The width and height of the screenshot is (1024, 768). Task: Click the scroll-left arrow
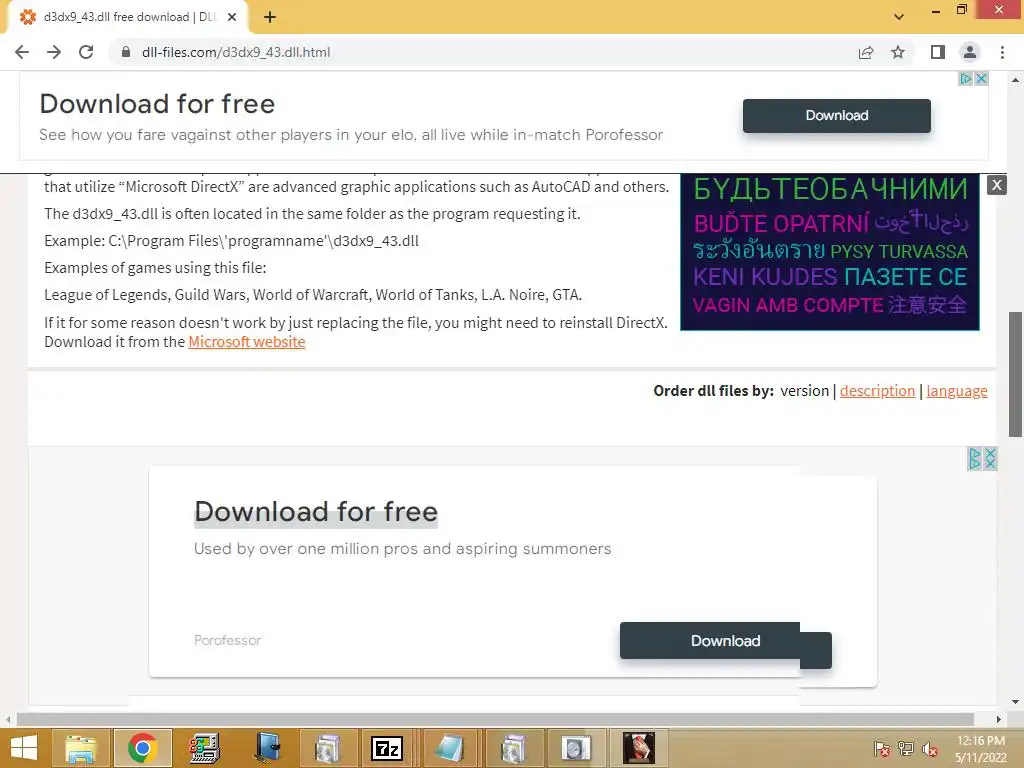8,719
